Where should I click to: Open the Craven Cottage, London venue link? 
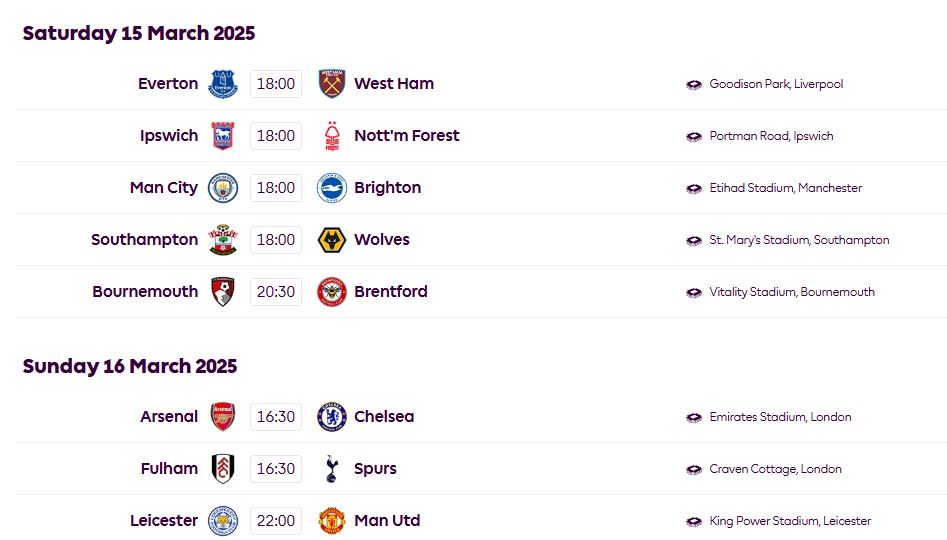[775, 469]
